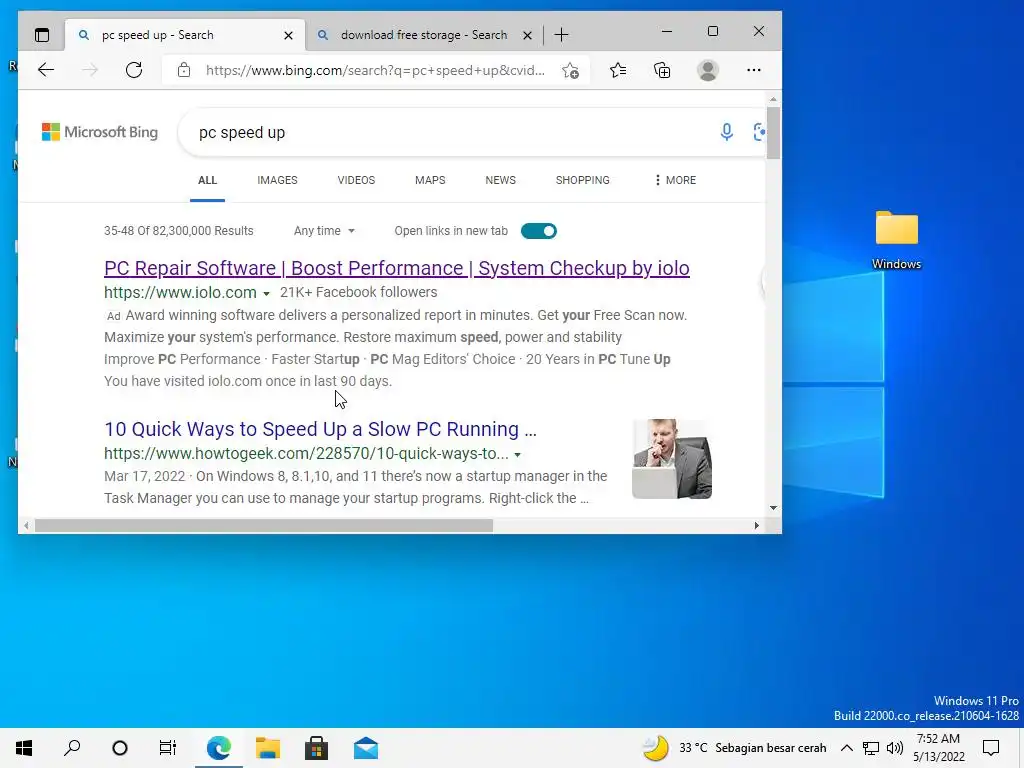Open the https://www.iolo.com green URL

click(x=180, y=293)
